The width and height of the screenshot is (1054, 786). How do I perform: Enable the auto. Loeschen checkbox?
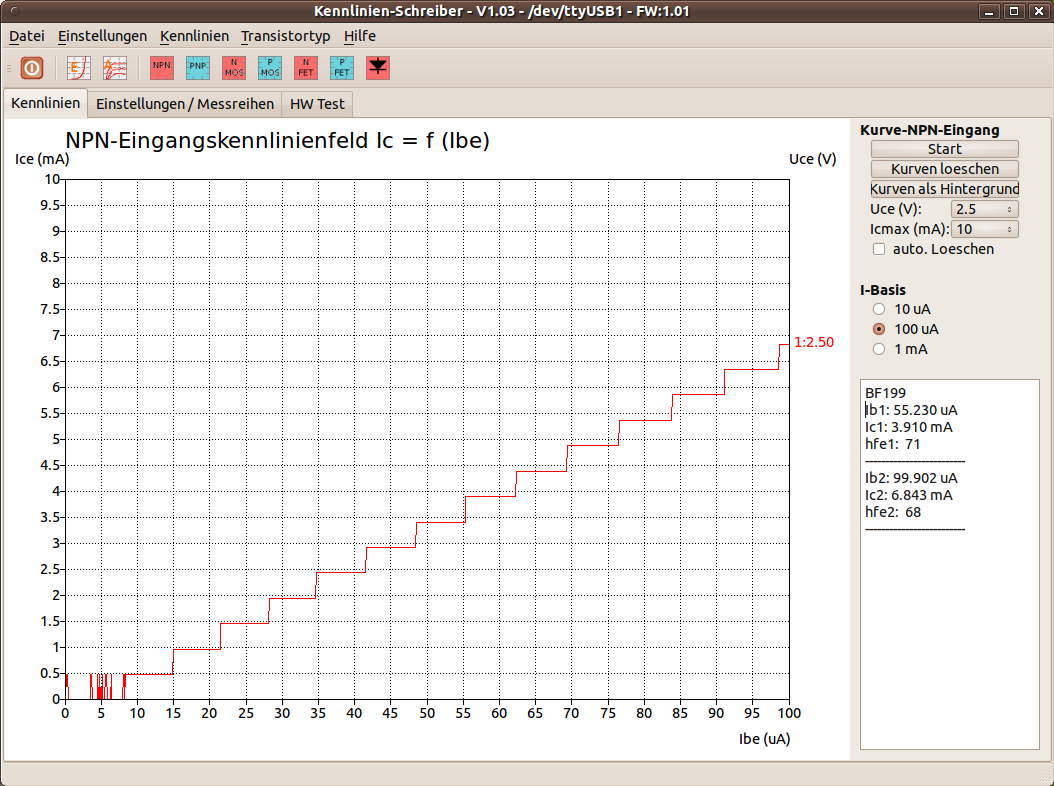pos(879,249)
